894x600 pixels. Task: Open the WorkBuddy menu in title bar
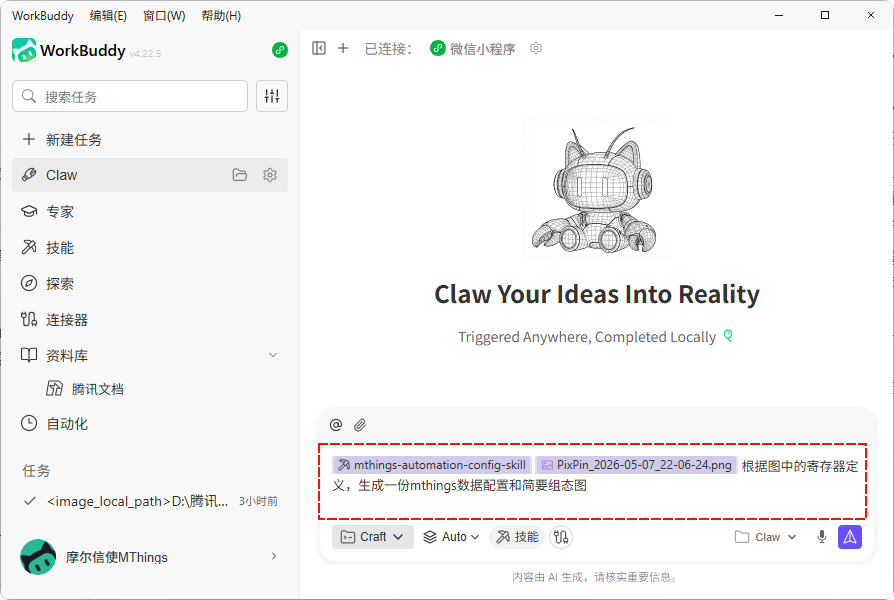coord(43,15)
